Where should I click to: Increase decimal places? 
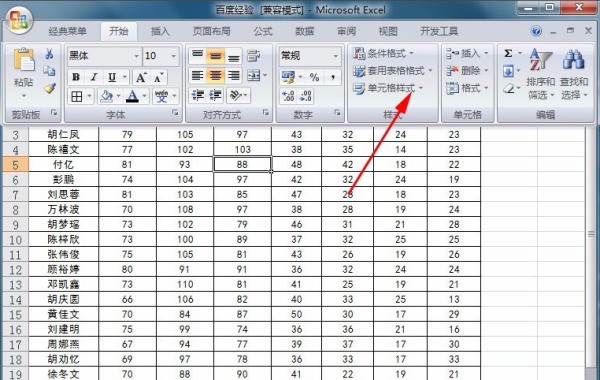tap(288, 95)
